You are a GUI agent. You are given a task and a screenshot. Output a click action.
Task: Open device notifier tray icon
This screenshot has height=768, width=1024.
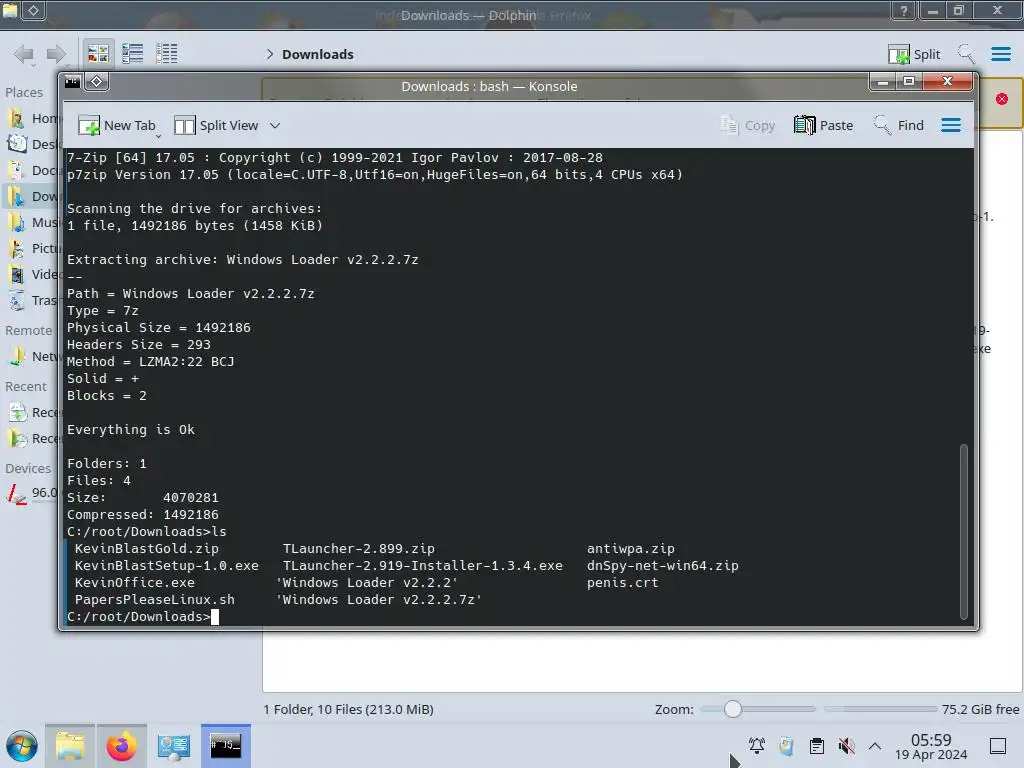(786, 746)
